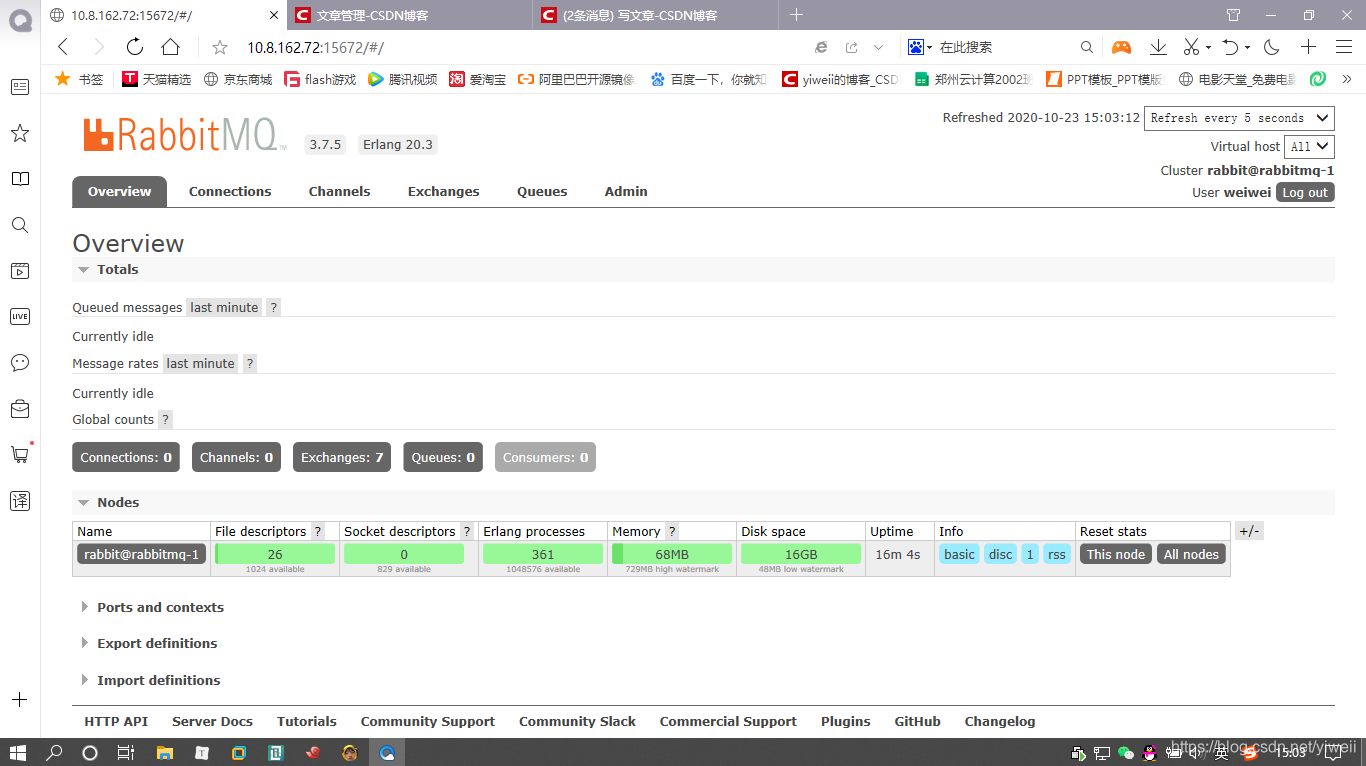Open Windows Start menu
Viewport: 1366px width, 766px height.
click(18, 752)
